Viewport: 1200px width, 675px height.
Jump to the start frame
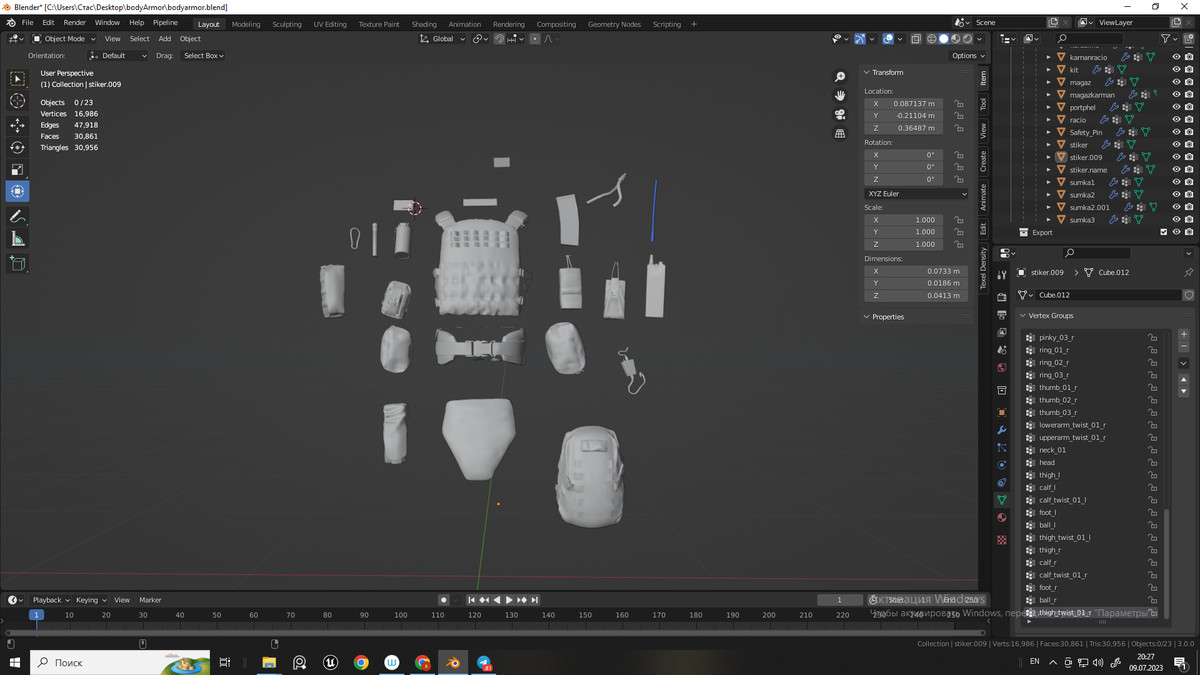[x=471, y=600]
